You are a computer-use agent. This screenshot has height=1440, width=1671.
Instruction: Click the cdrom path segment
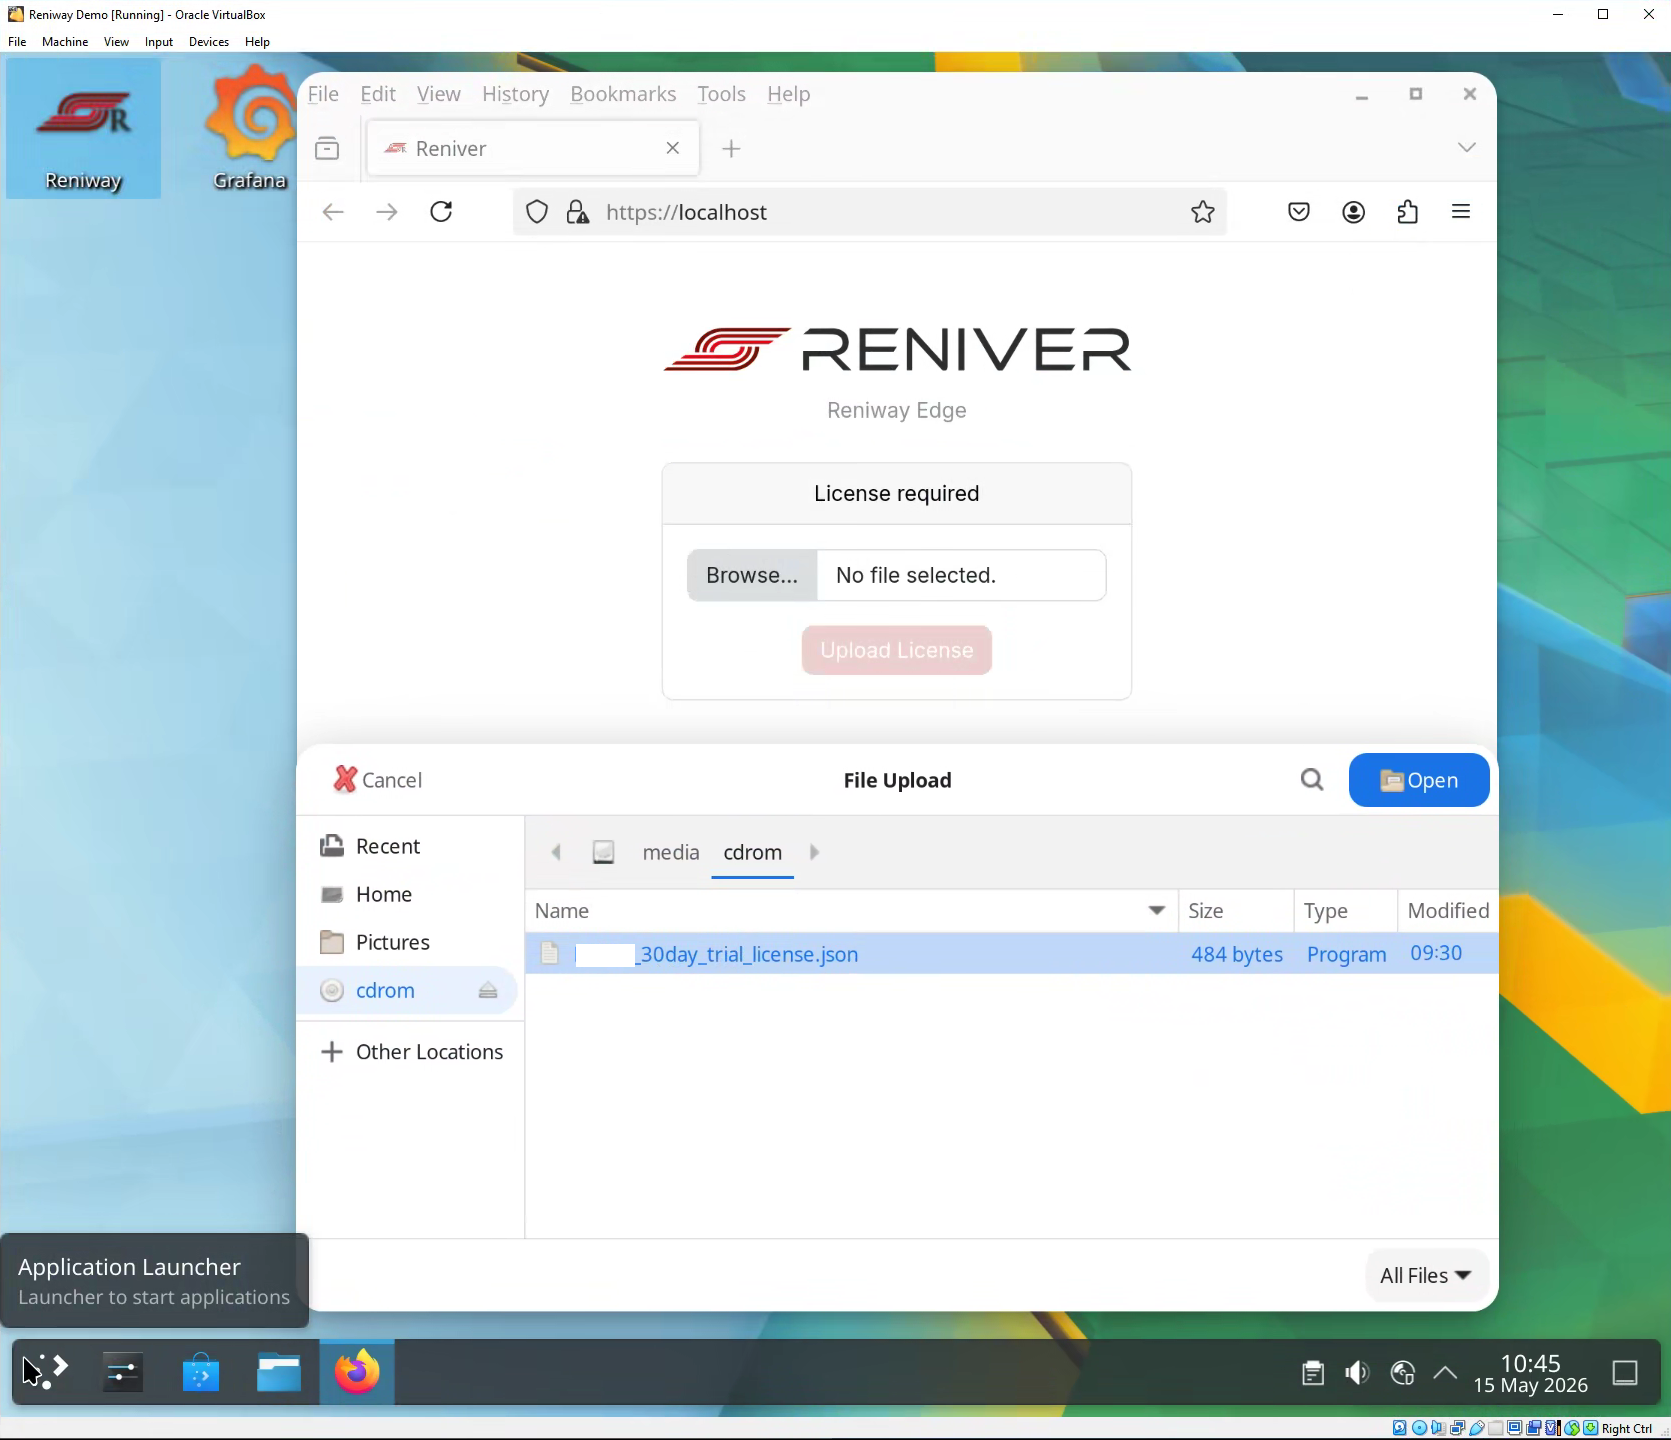[753, 852]
